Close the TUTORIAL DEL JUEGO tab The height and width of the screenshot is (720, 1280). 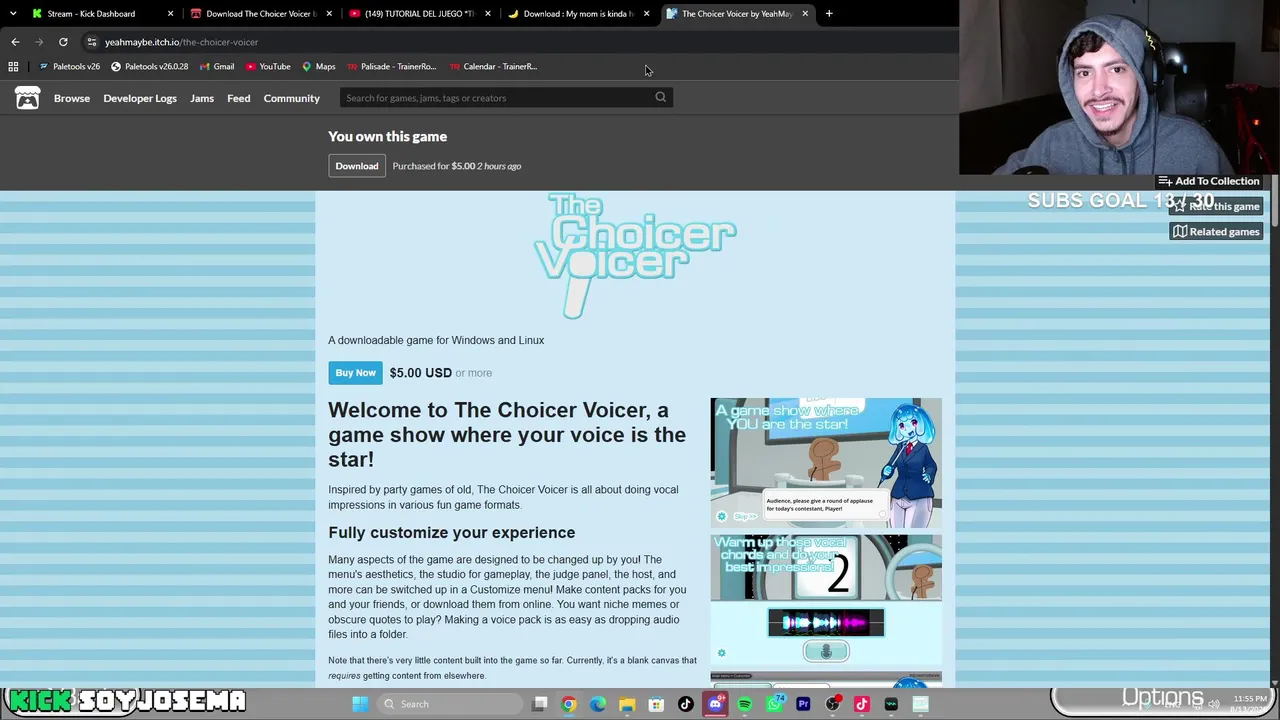[488, 14]
